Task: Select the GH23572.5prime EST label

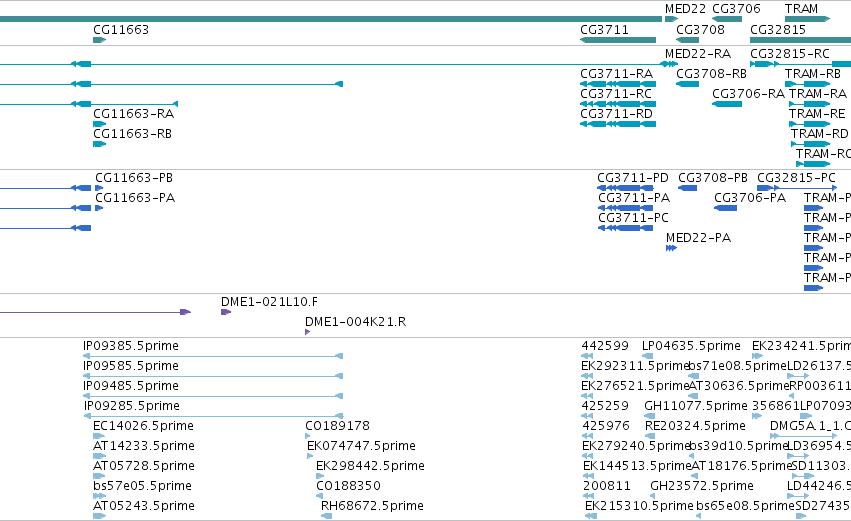Action: [702, 487]
